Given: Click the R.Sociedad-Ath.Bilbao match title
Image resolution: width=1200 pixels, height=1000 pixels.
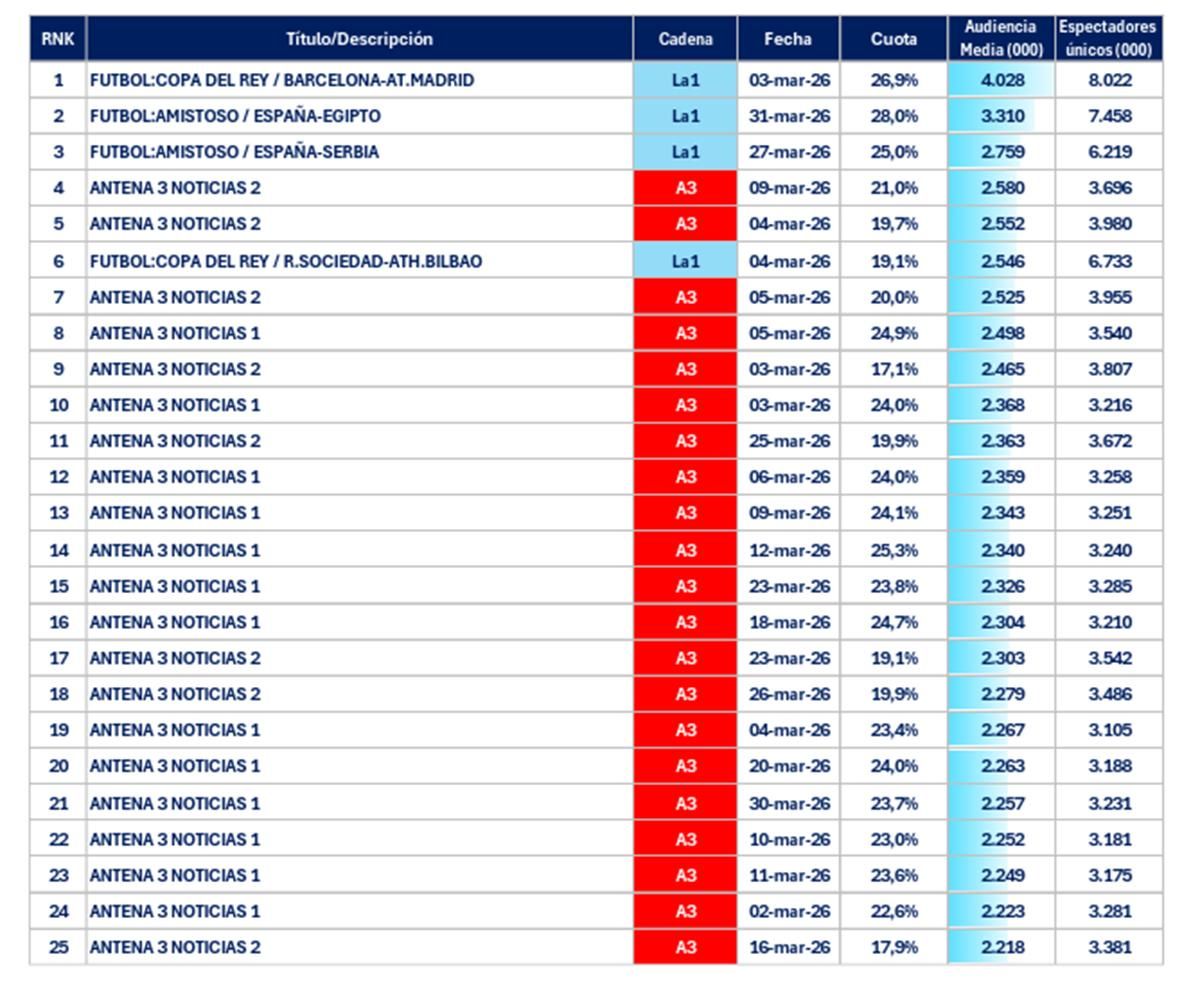Looking at the screenshot, I should coord(286,261).
